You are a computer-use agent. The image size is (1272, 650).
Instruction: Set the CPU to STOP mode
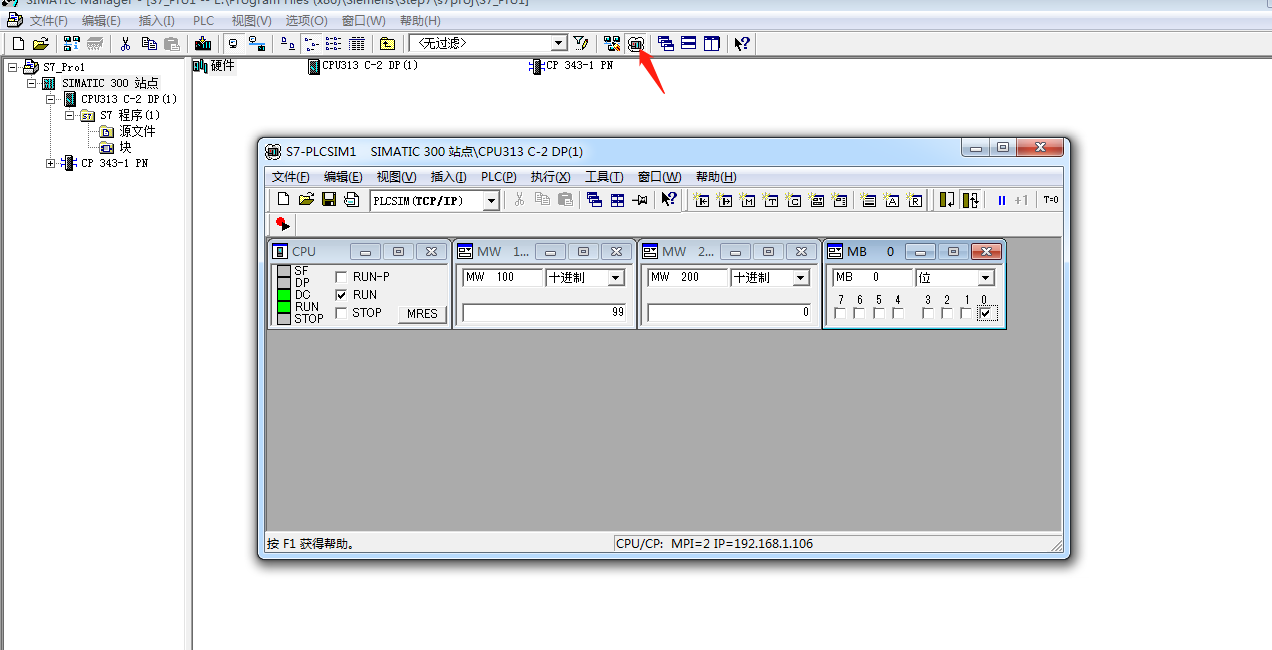343,312
